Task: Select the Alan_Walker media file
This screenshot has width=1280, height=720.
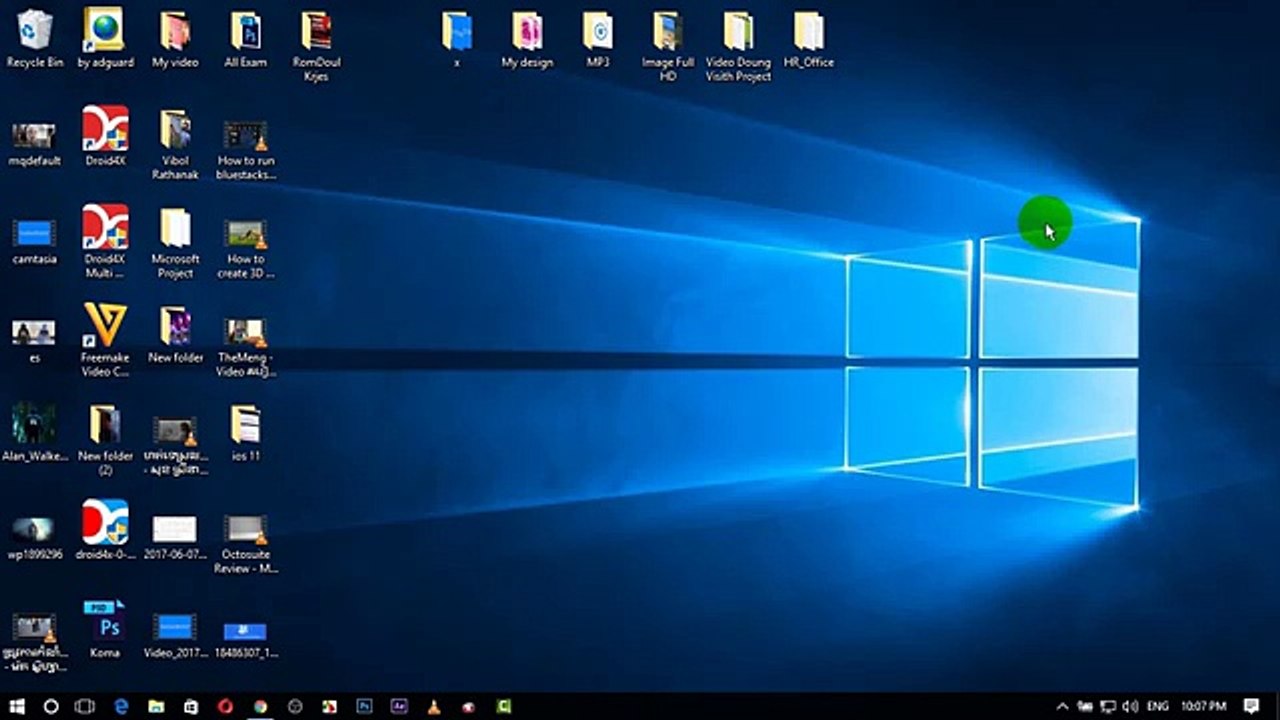Action: click(35, 432)
